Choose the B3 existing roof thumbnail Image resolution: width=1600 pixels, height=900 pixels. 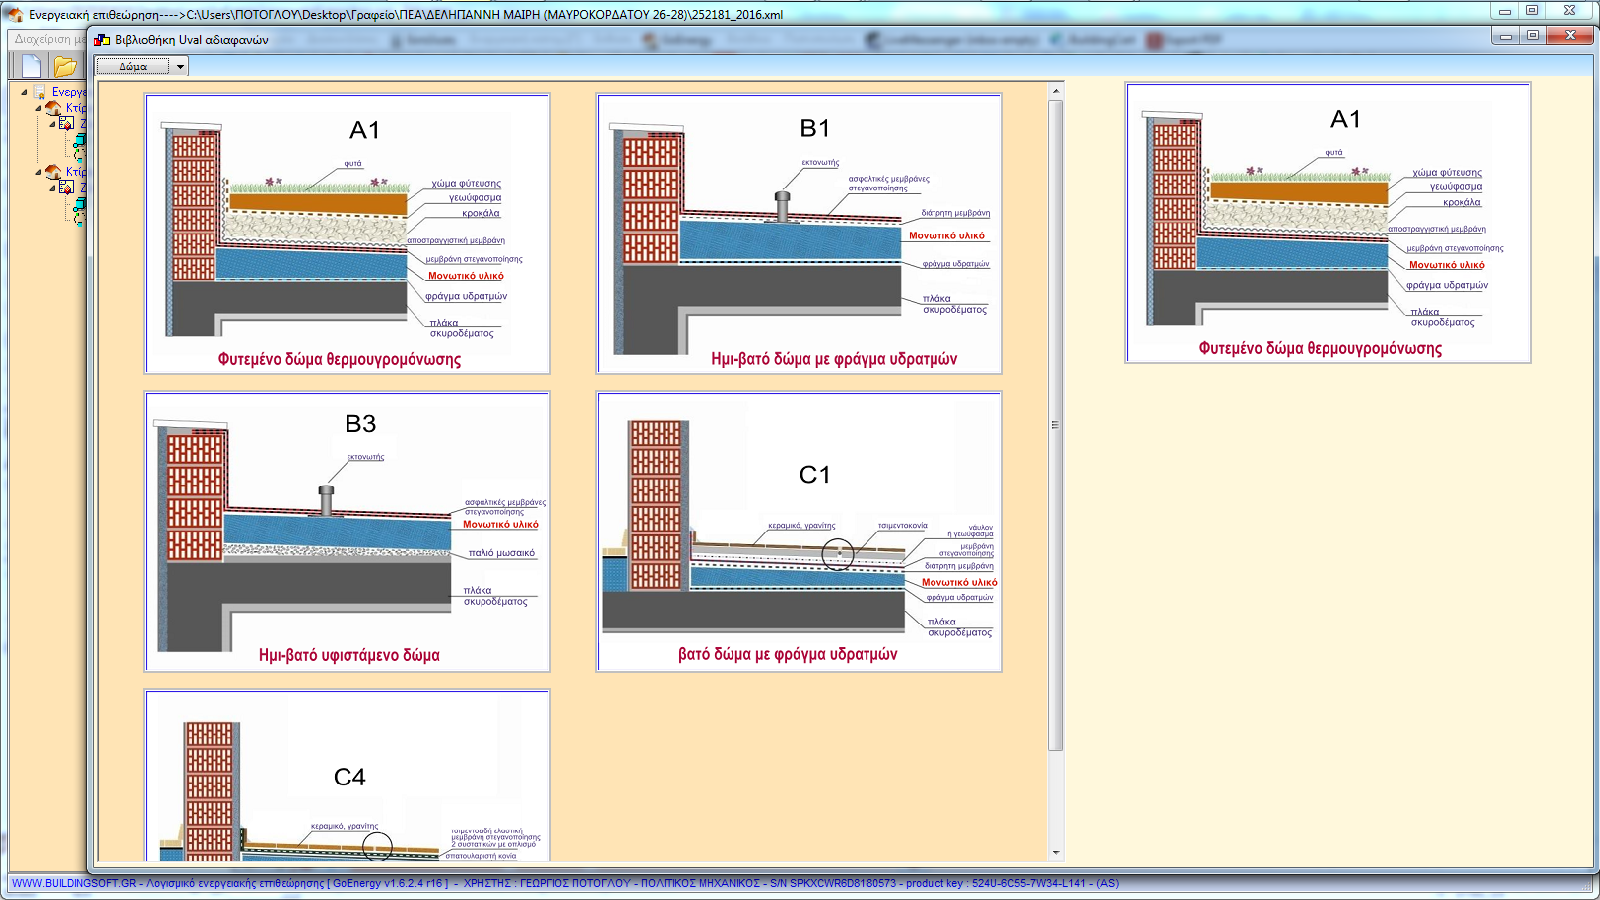pyautogui.click(x=347, y=531)
